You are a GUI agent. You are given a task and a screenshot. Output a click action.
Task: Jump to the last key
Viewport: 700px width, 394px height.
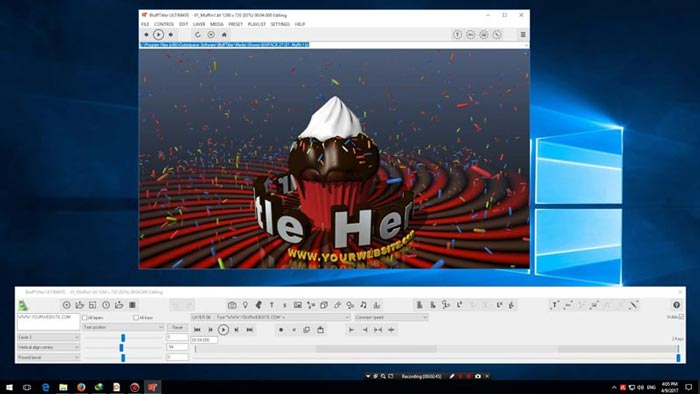pyautogui.click(x=250, y=330)
